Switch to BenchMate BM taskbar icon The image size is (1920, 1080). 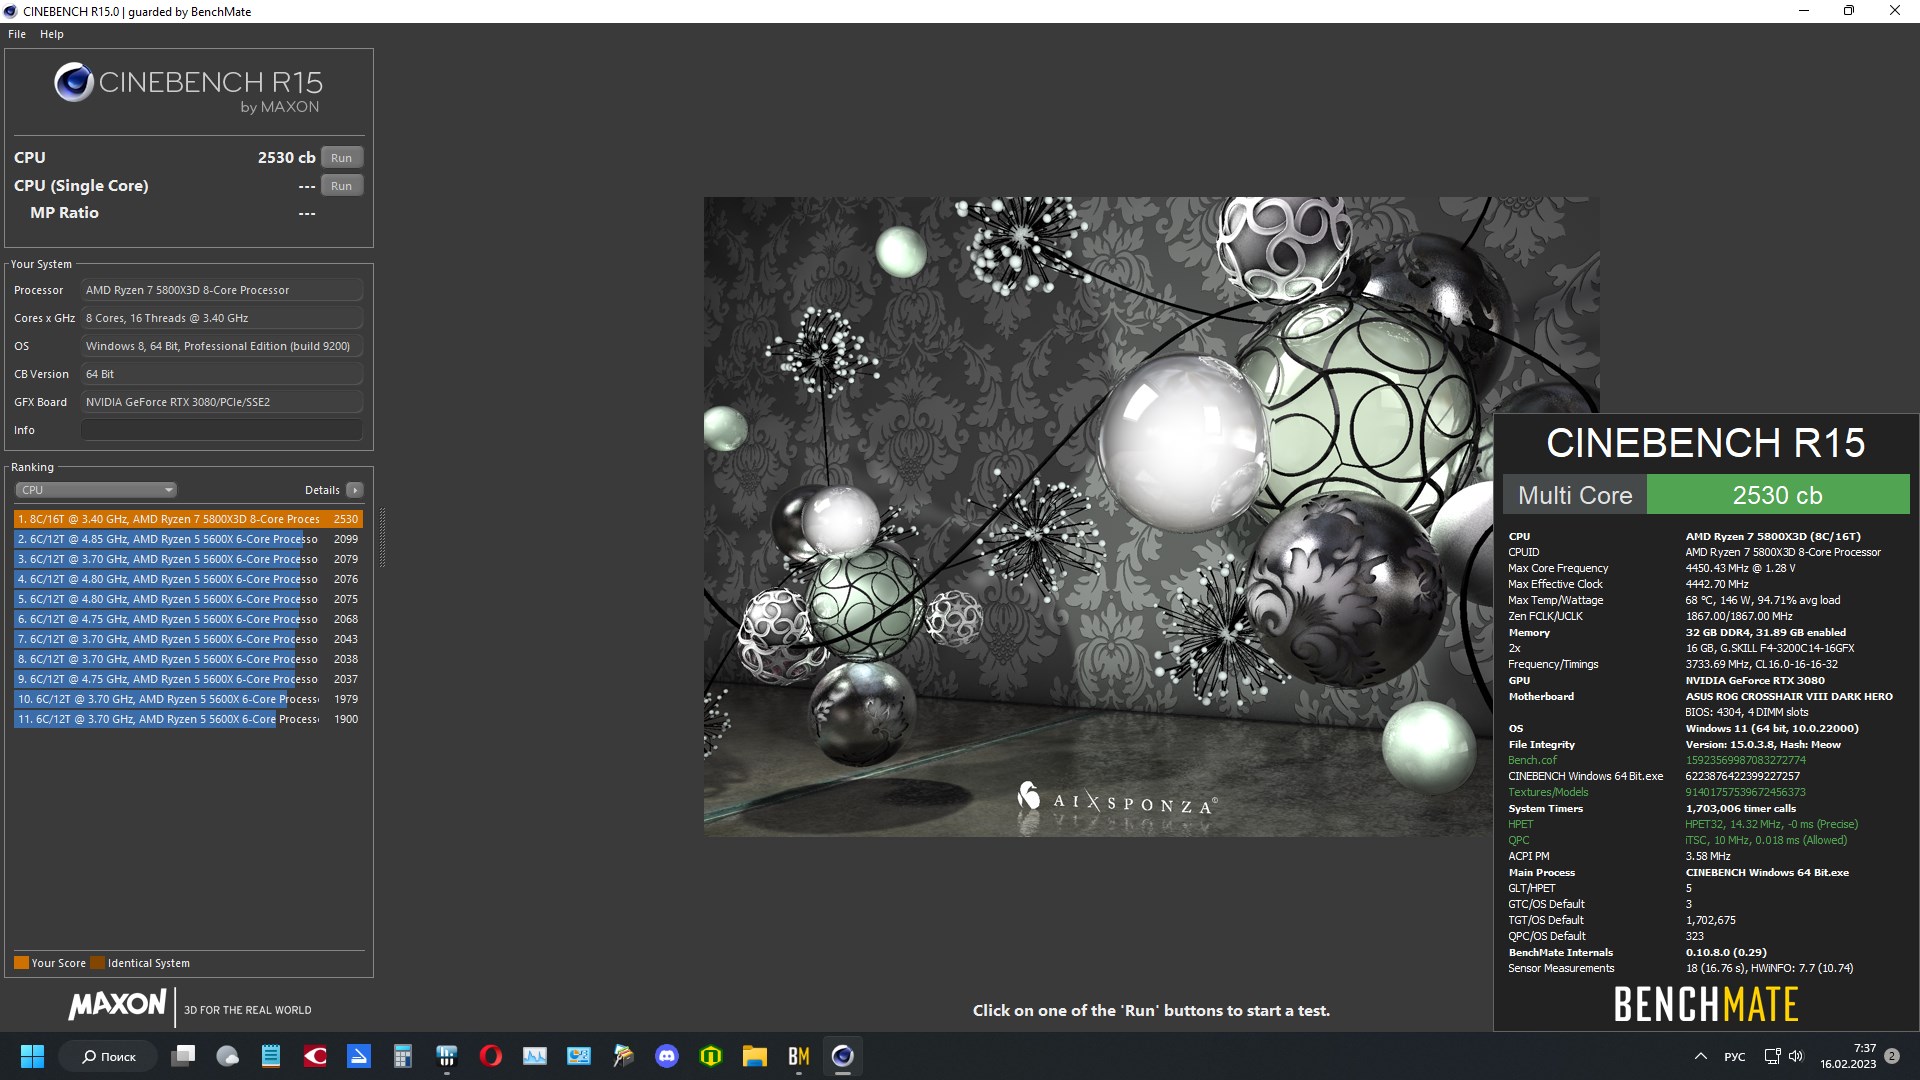(799, 1056)
